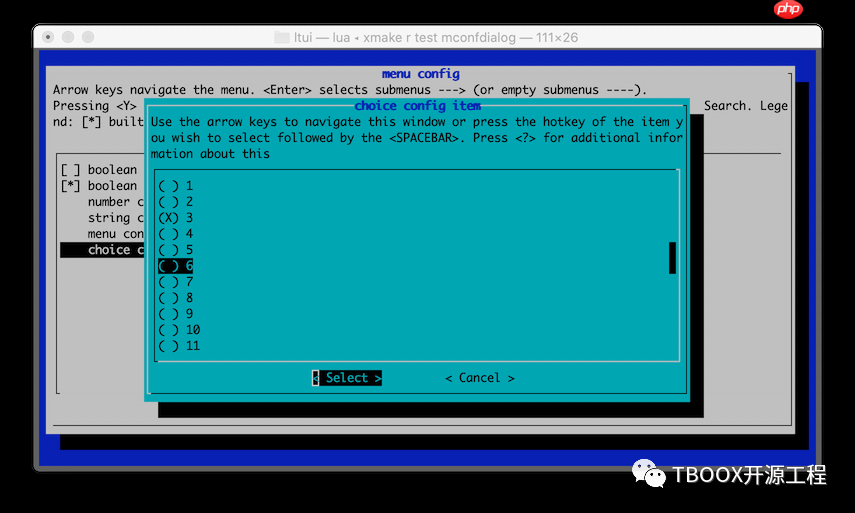Pick the highlighted option 6
855x513 pixels.
[176, 265]
